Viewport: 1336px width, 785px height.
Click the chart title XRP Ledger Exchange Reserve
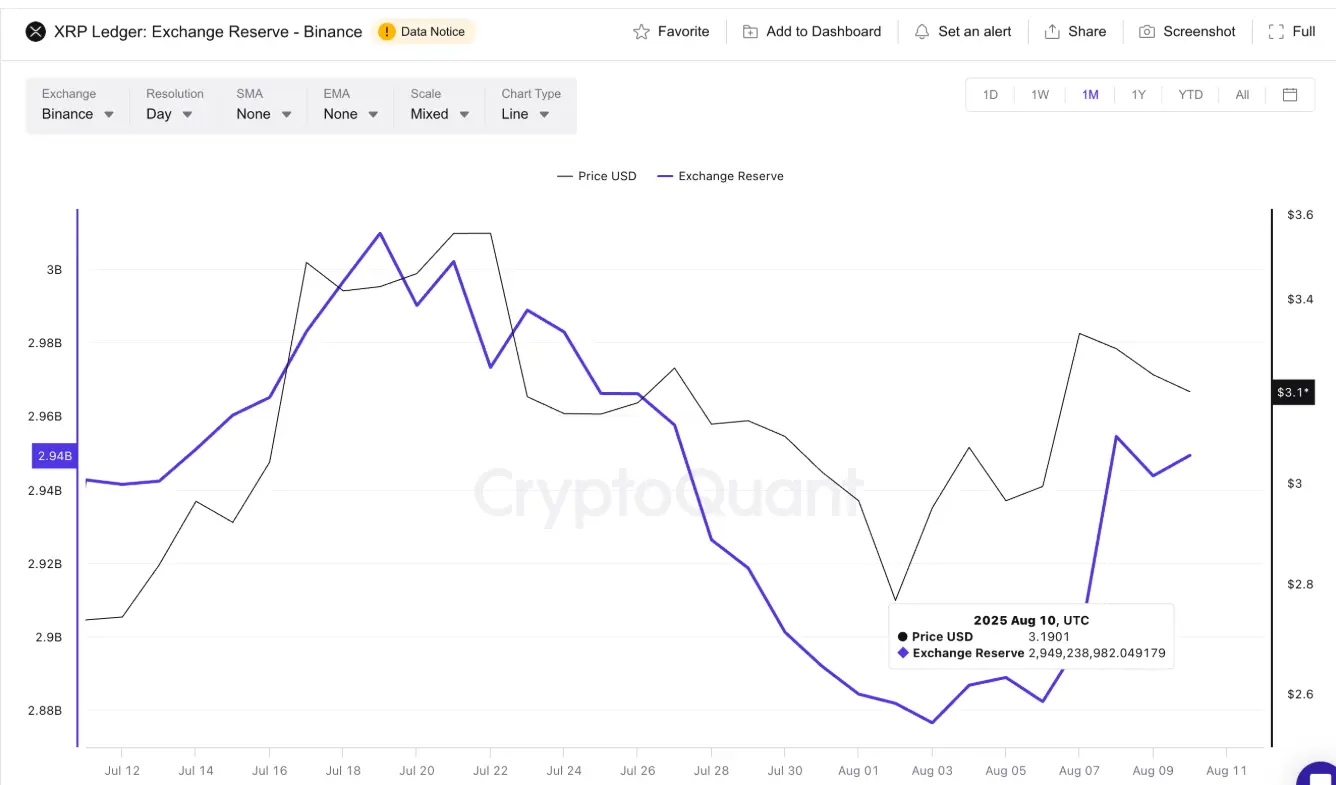[208, 32]
